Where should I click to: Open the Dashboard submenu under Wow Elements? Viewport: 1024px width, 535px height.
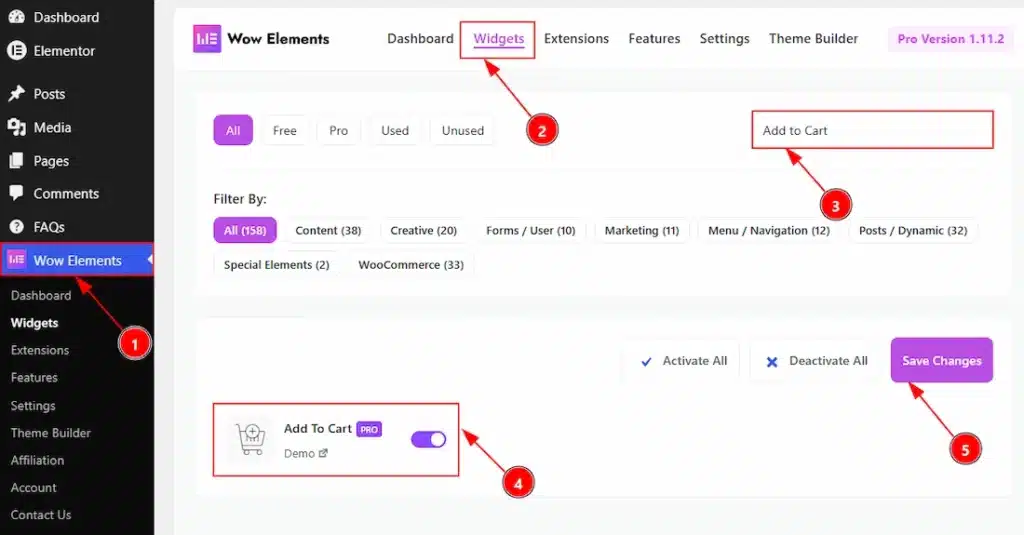tap(41, 295)
